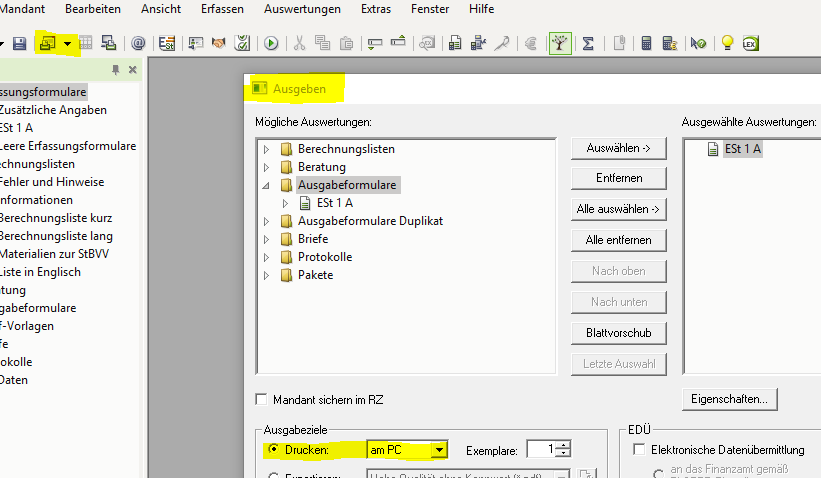Select the Drucken radio button
The image size is (821, 478).
273,450
